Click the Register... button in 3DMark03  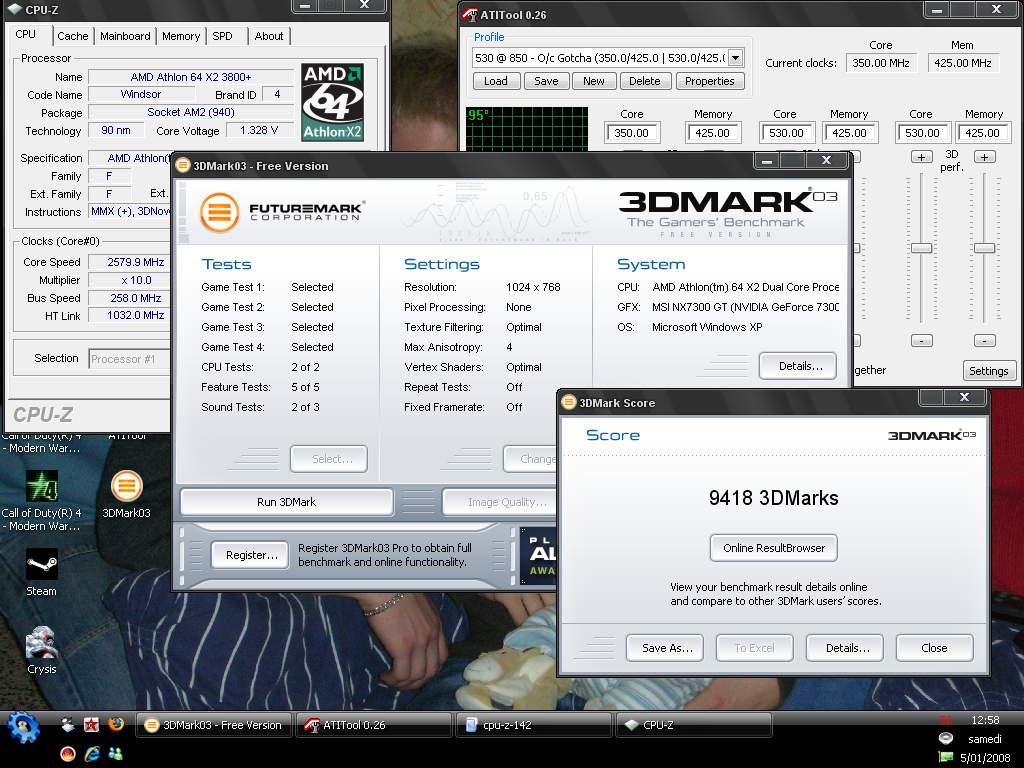[x=251, y=555]
